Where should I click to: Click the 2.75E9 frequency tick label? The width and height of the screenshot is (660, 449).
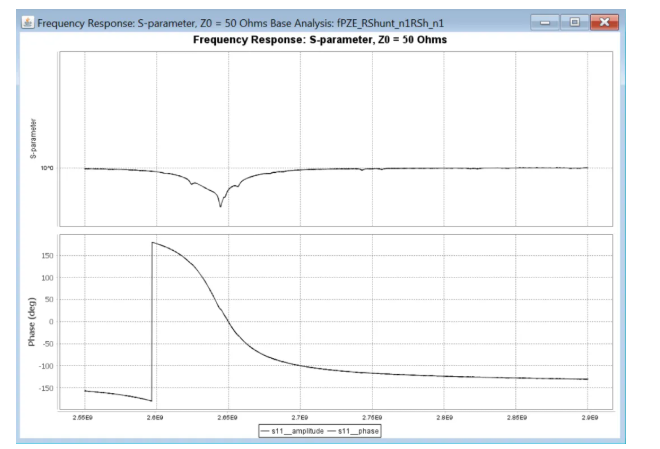pyautogui.click(x=372, y=411)
